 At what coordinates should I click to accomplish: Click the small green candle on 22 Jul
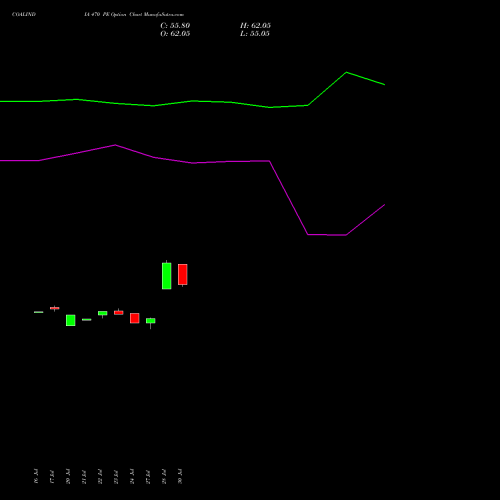103,313
